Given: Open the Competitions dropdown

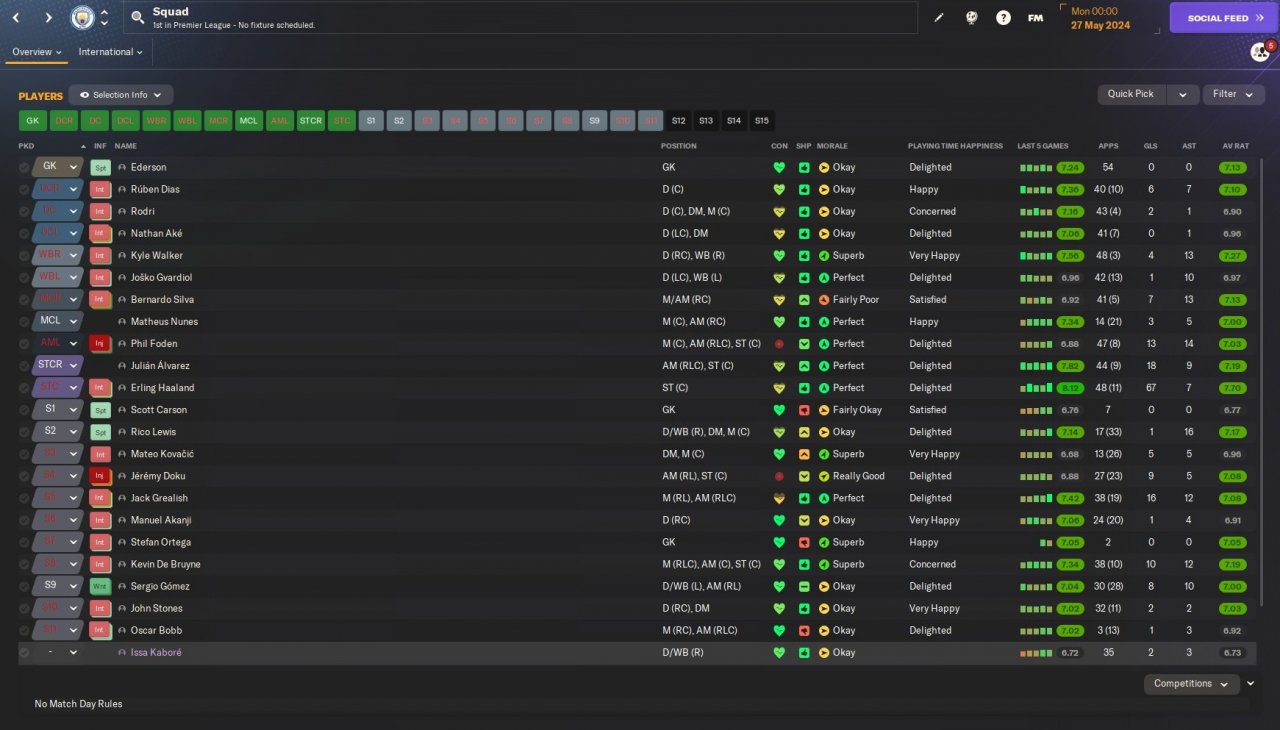Looking at the screenshot, I should [1191, 684].
